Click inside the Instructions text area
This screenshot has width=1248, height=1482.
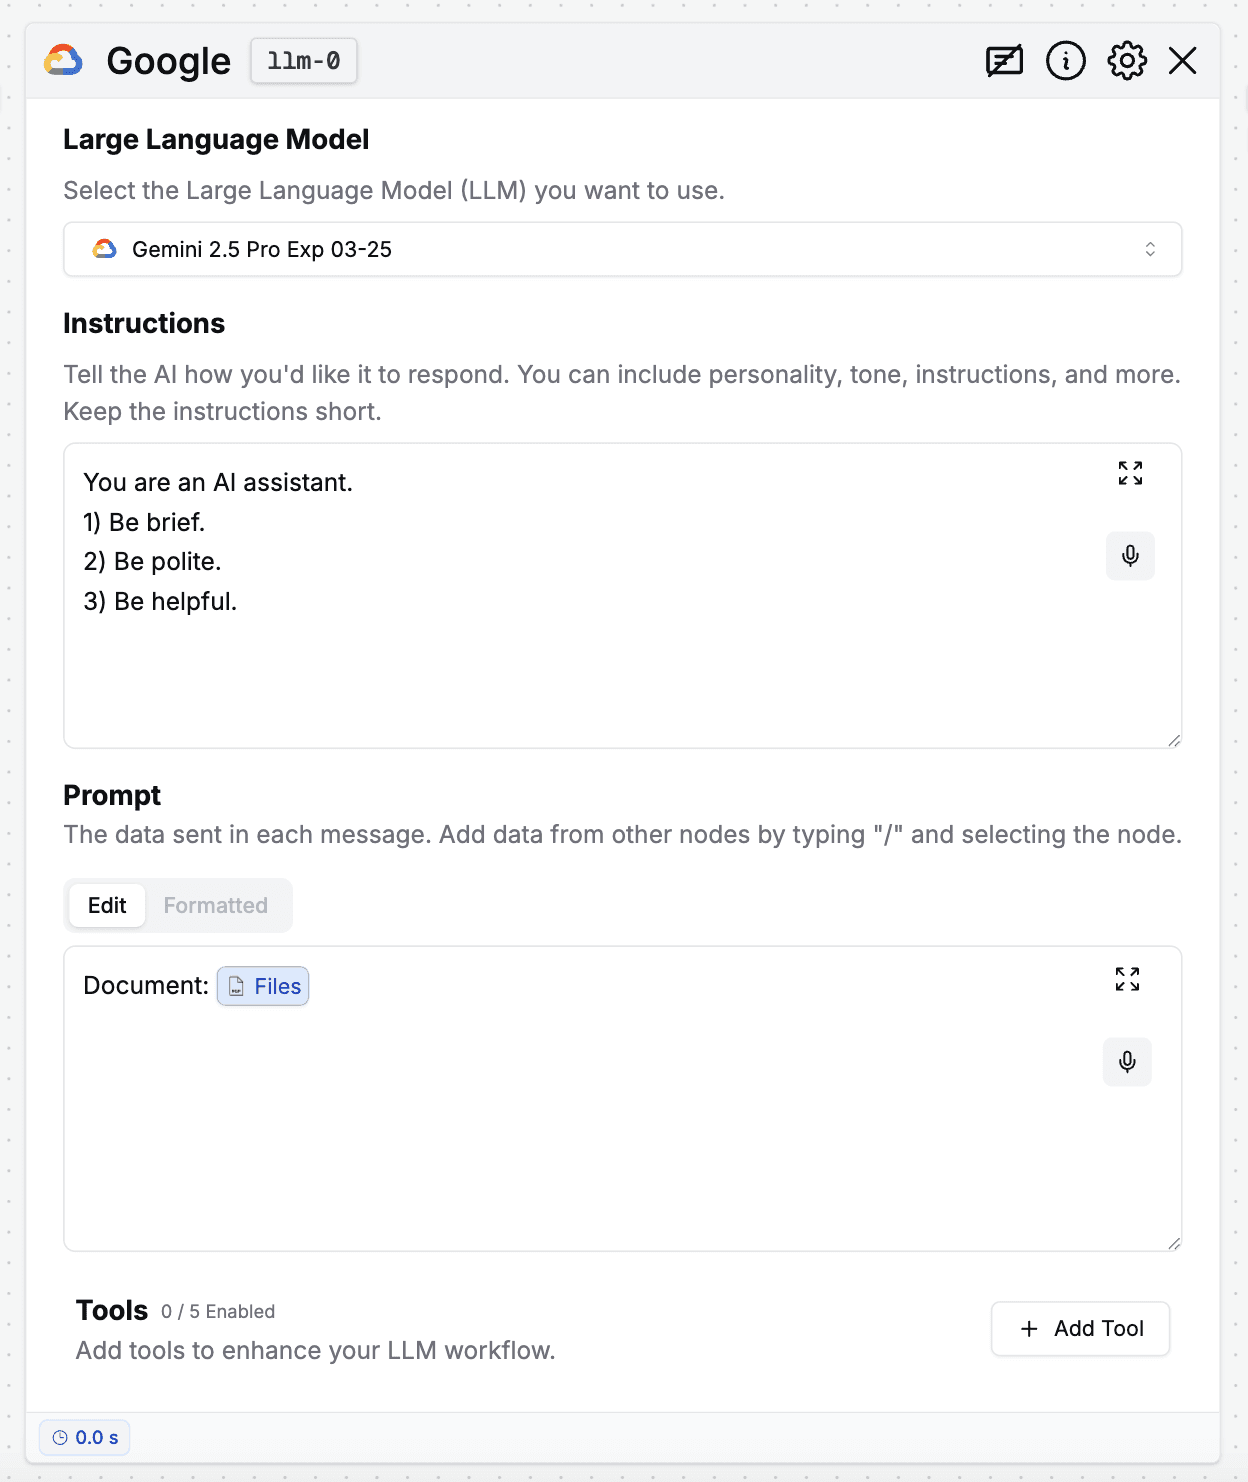(623, 596)
